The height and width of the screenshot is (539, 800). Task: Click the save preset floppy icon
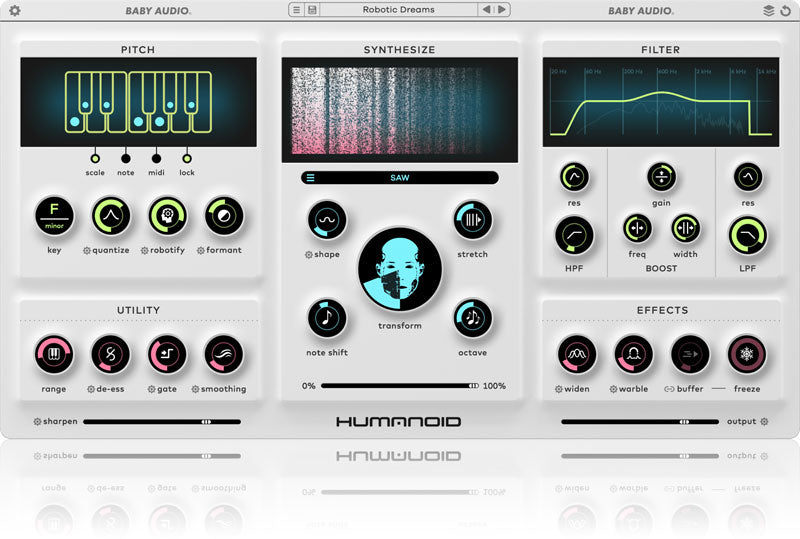[312, 10]
